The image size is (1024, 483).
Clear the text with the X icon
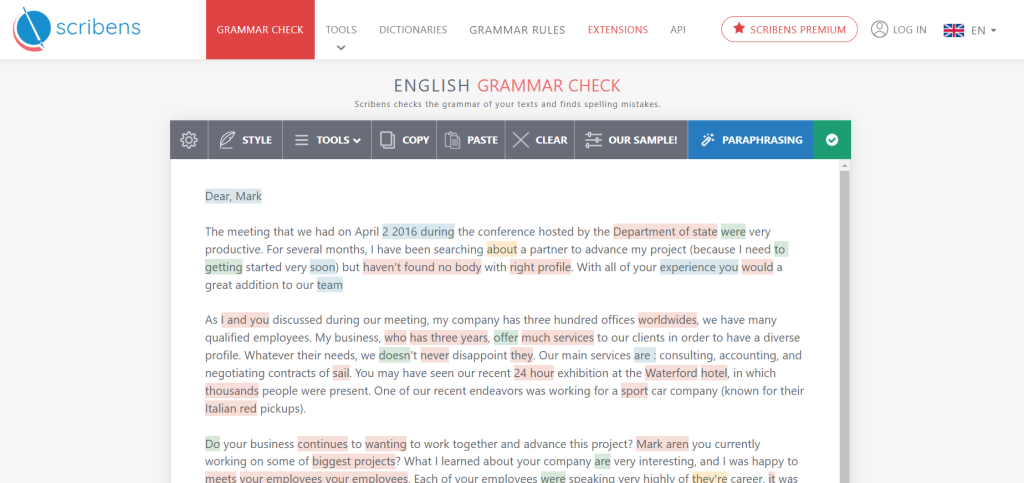tap(520, 140)
